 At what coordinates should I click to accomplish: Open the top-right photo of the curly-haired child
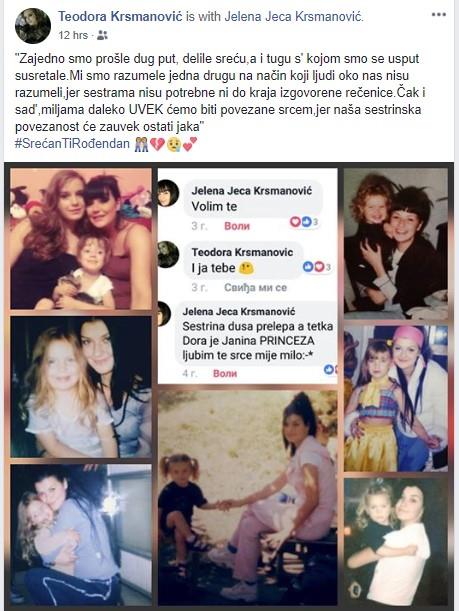pyautogui.click(x=396, y=244)
